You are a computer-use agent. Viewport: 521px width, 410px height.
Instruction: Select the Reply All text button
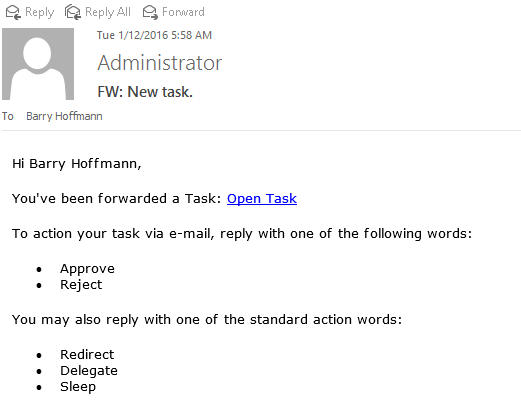tap(108, 12)
